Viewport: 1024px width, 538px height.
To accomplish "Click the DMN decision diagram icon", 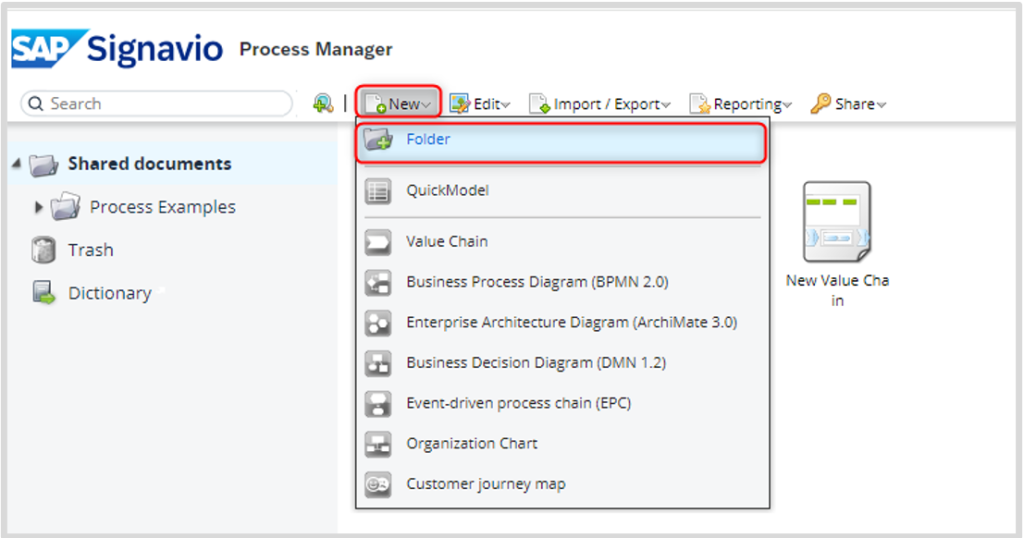I will pos(378,364).
